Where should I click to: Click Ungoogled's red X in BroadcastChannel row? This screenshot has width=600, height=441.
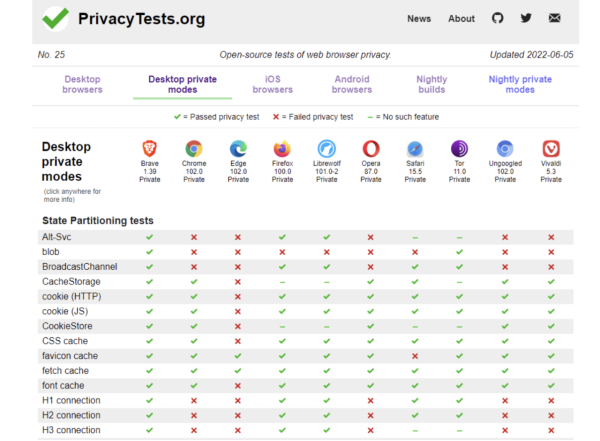tap(505, 267)
